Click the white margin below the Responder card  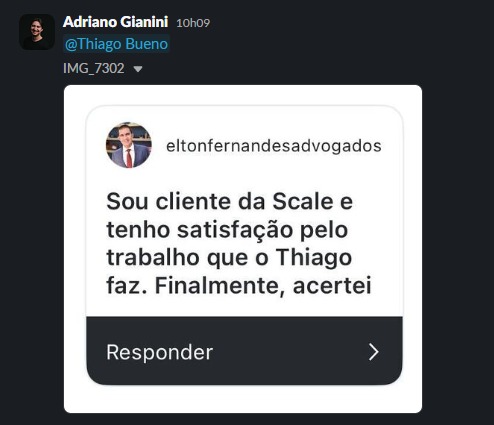(243, 399)
